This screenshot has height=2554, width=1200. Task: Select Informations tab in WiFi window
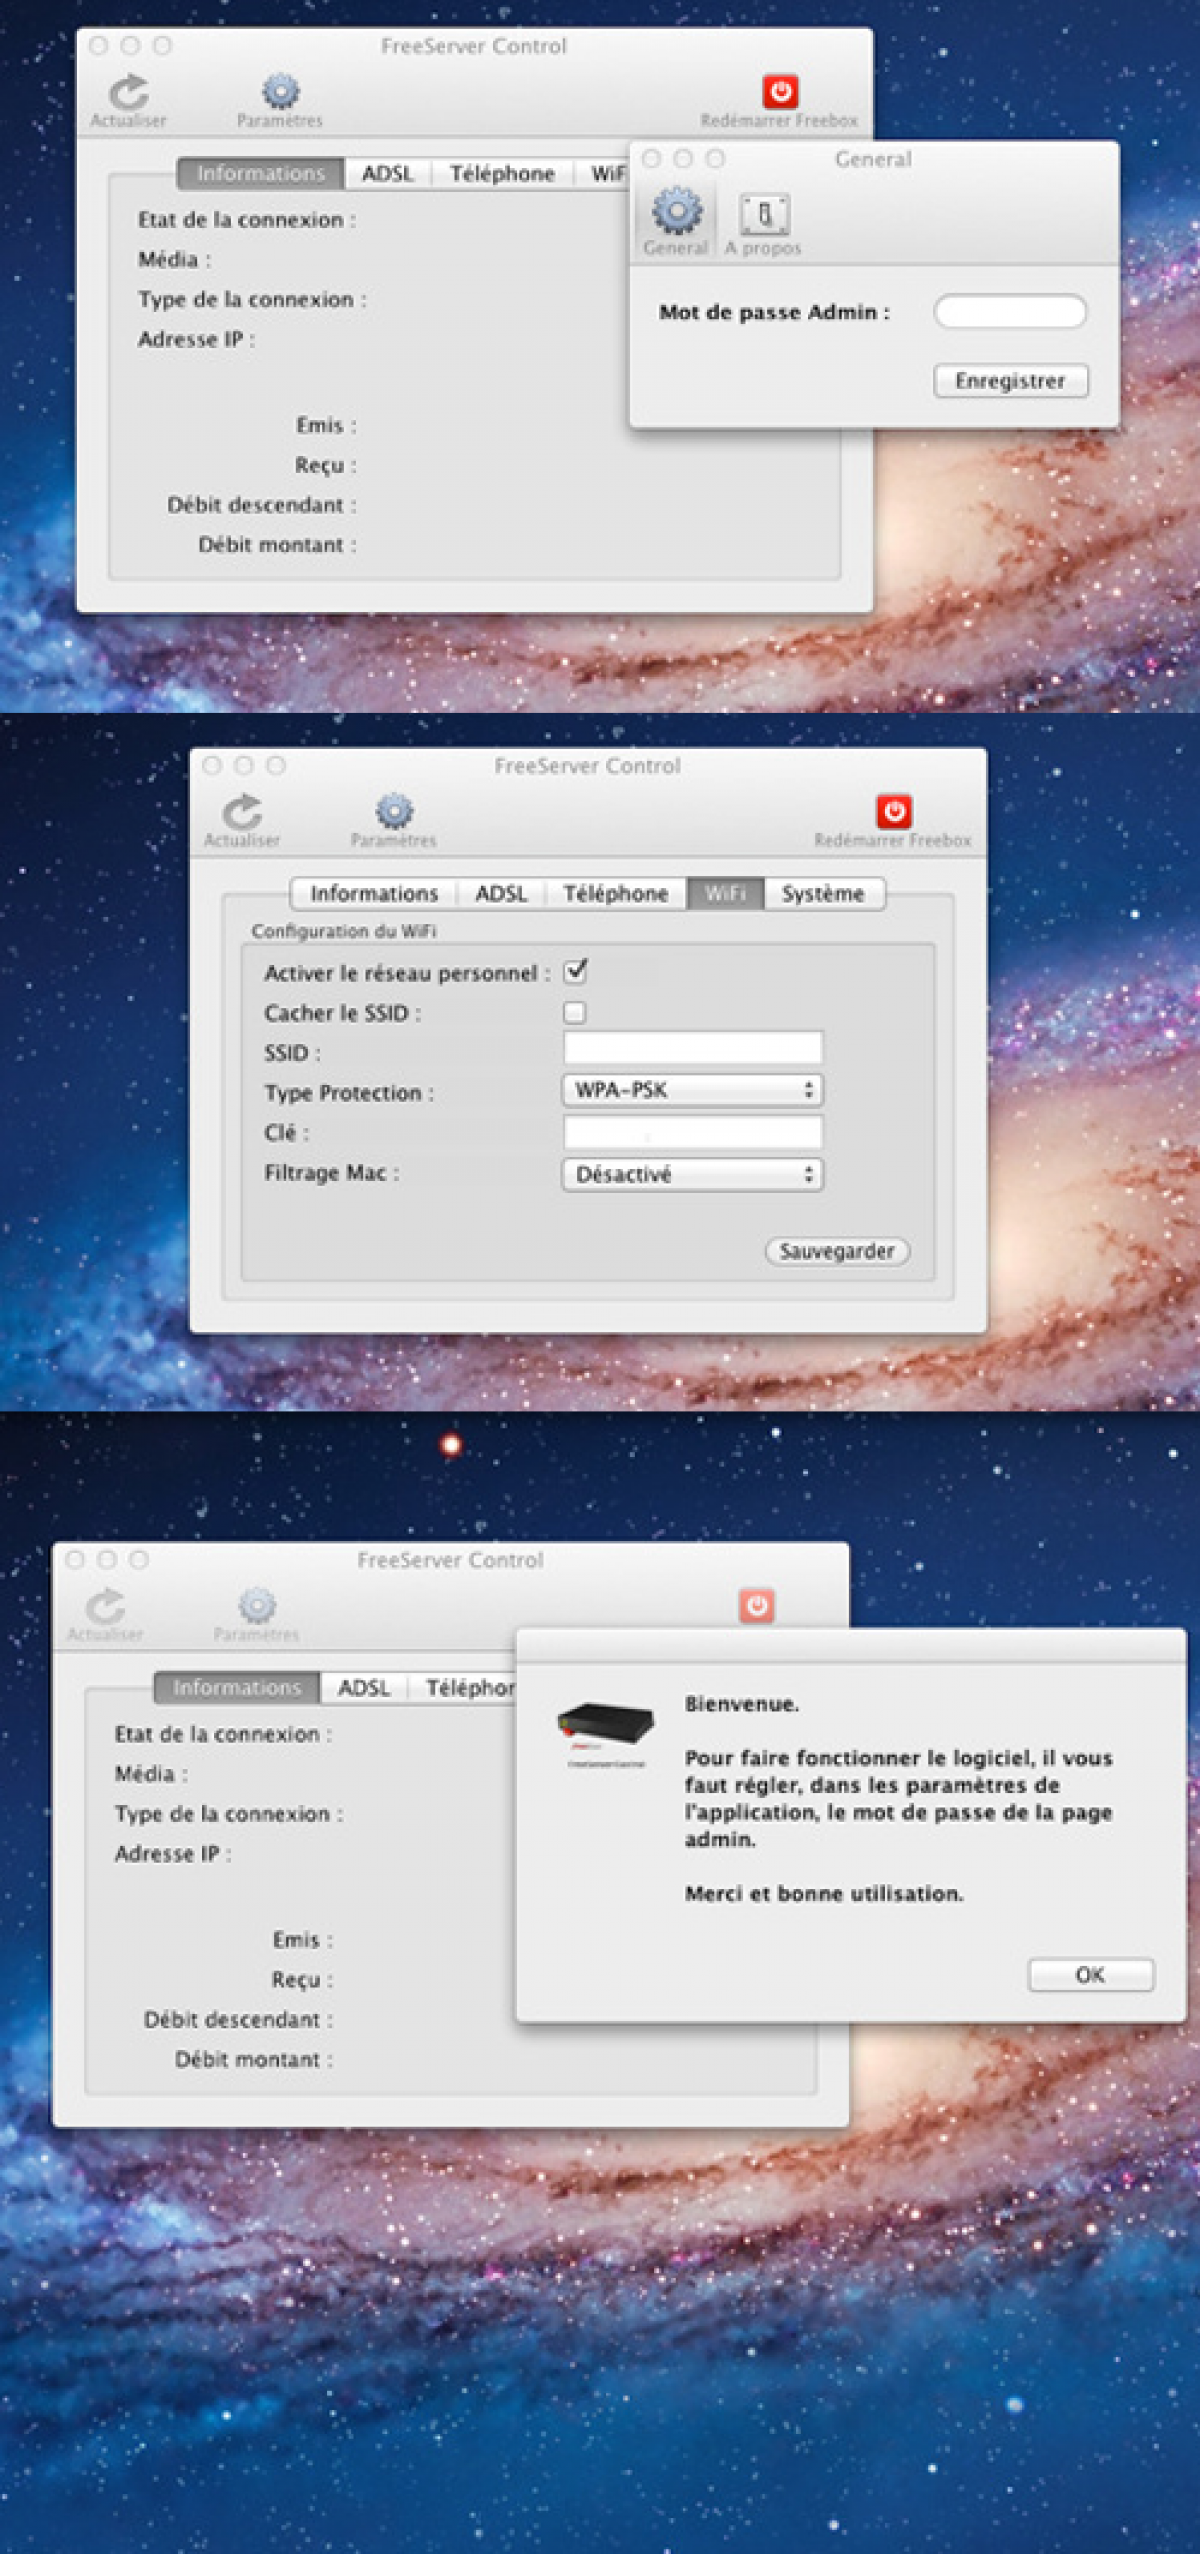tap(374, 893)
